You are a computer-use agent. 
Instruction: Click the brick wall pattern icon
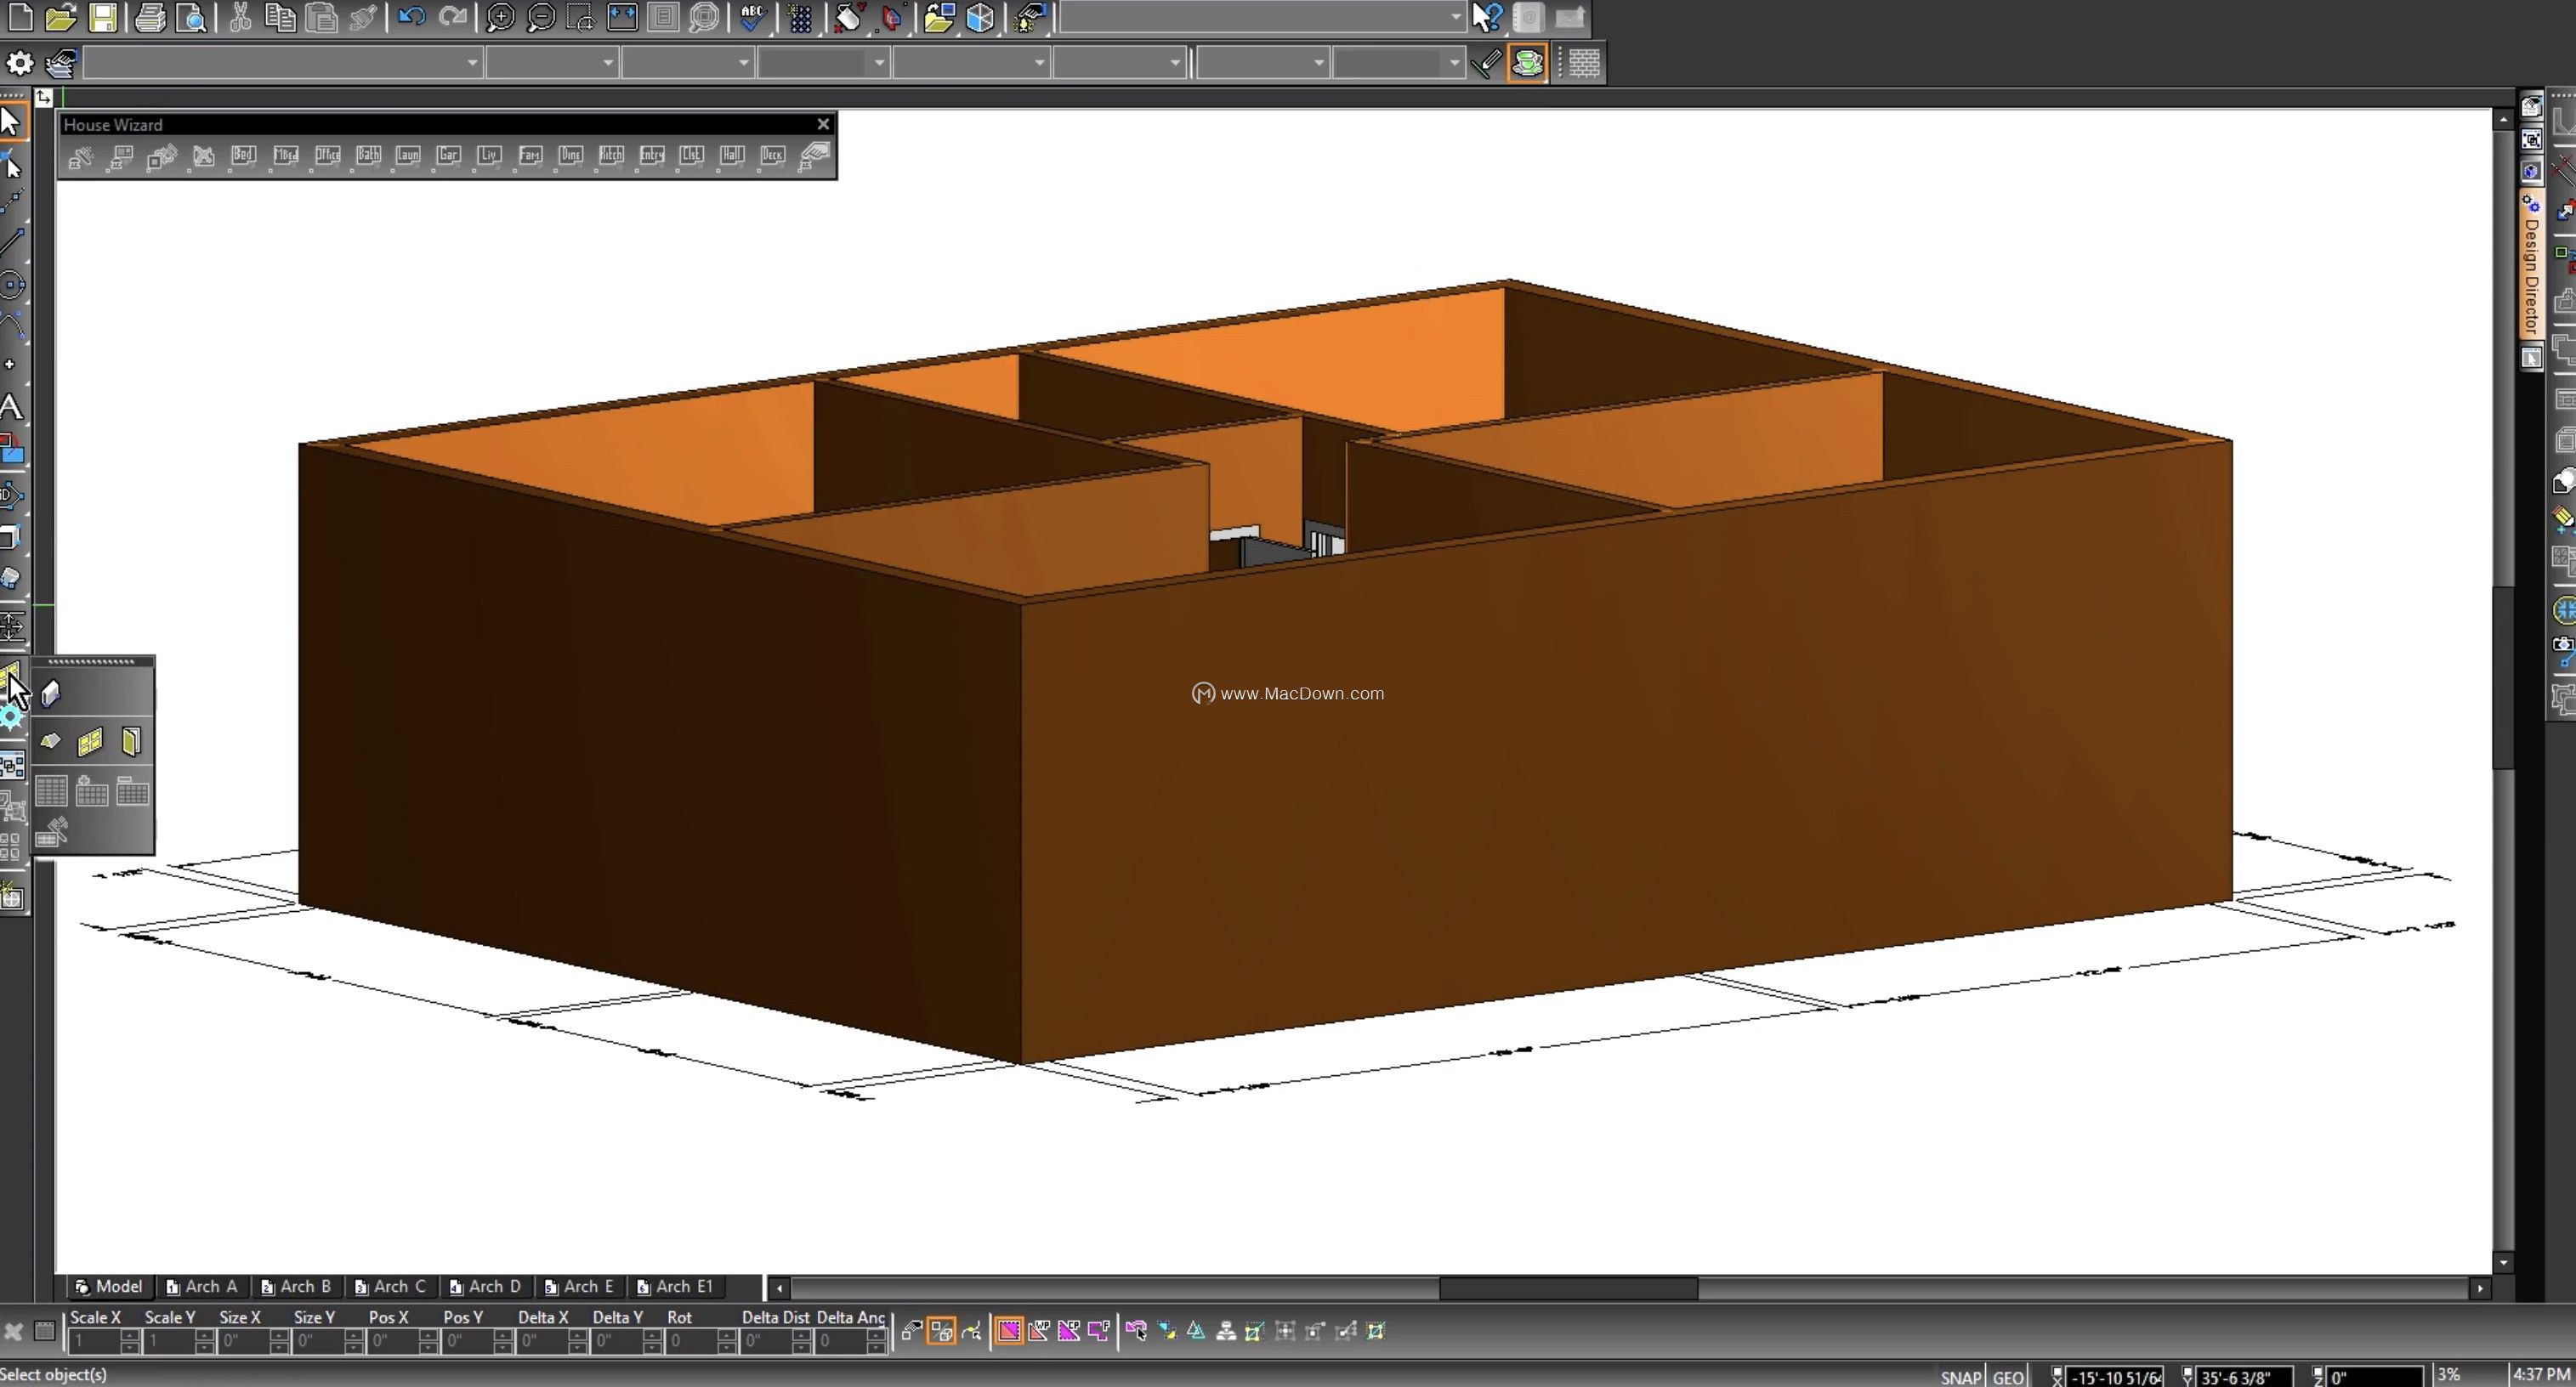click(1583, 63)
